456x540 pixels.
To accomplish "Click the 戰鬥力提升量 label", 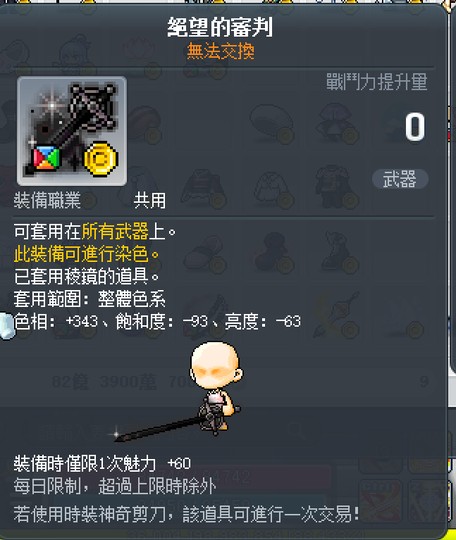I will tap(377, 82).
